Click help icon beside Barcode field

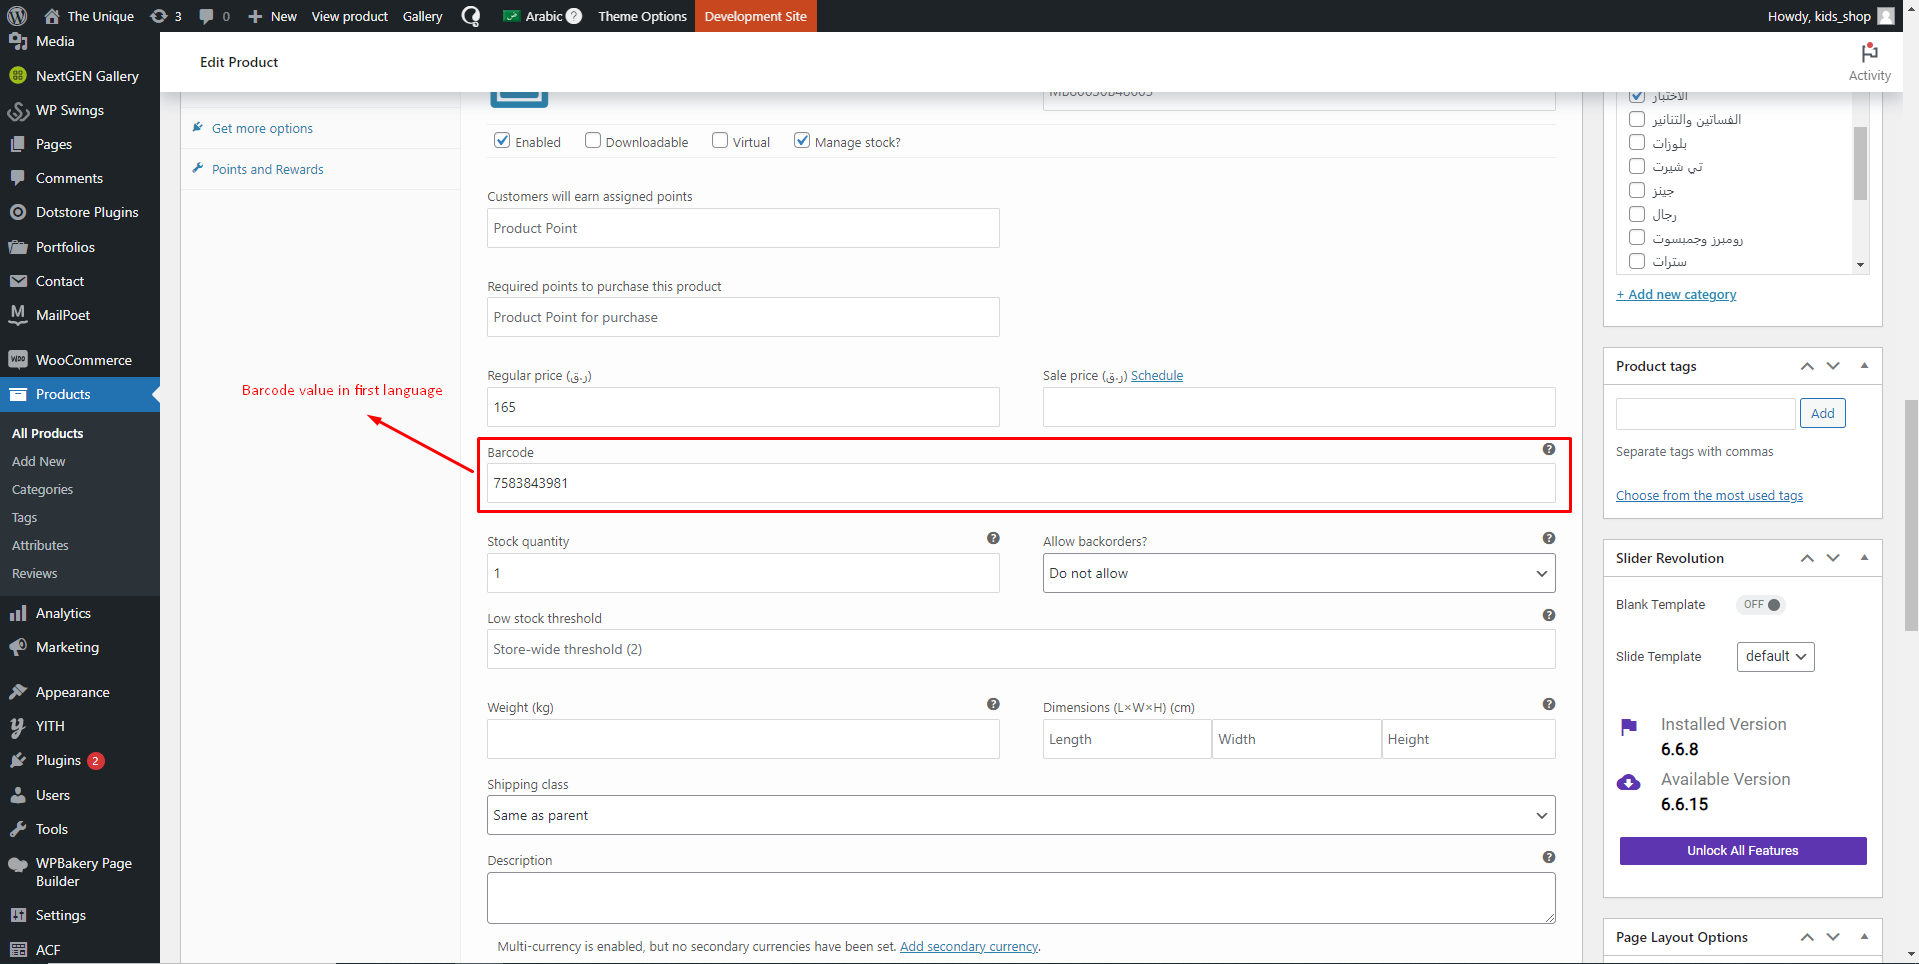[1548, 450]
